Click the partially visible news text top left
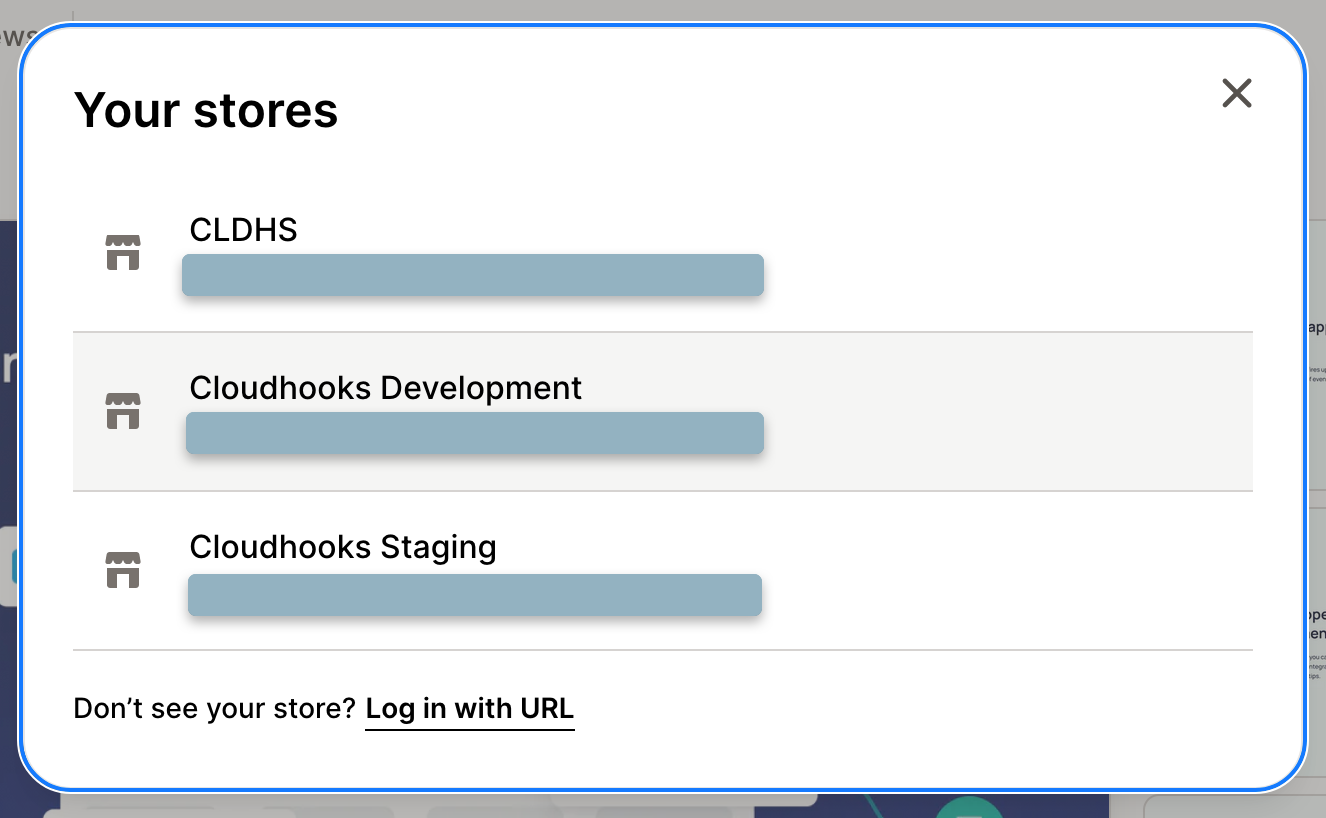1326x818 pixels. click(x=14, y=35)
